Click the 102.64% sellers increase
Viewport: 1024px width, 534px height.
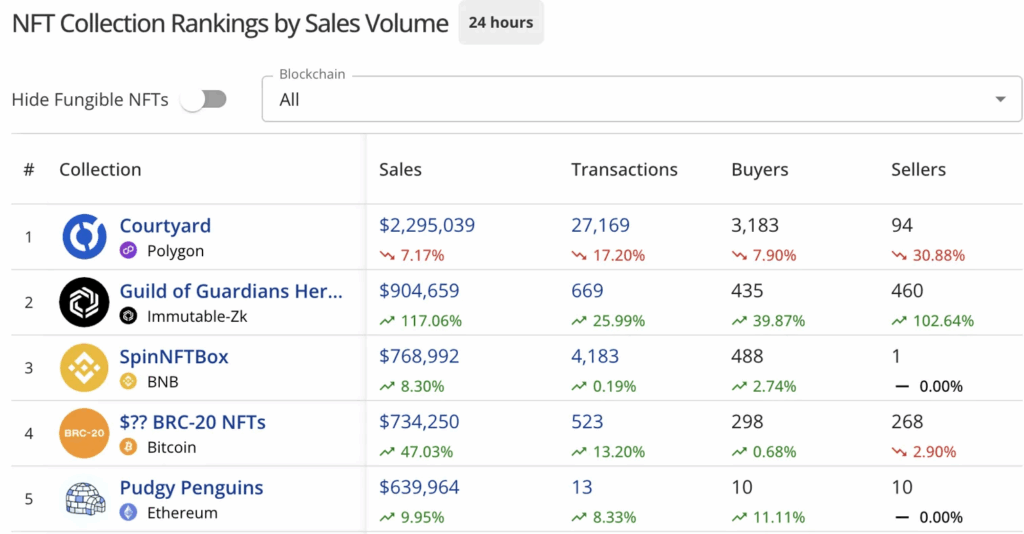(x=933, y=321)
